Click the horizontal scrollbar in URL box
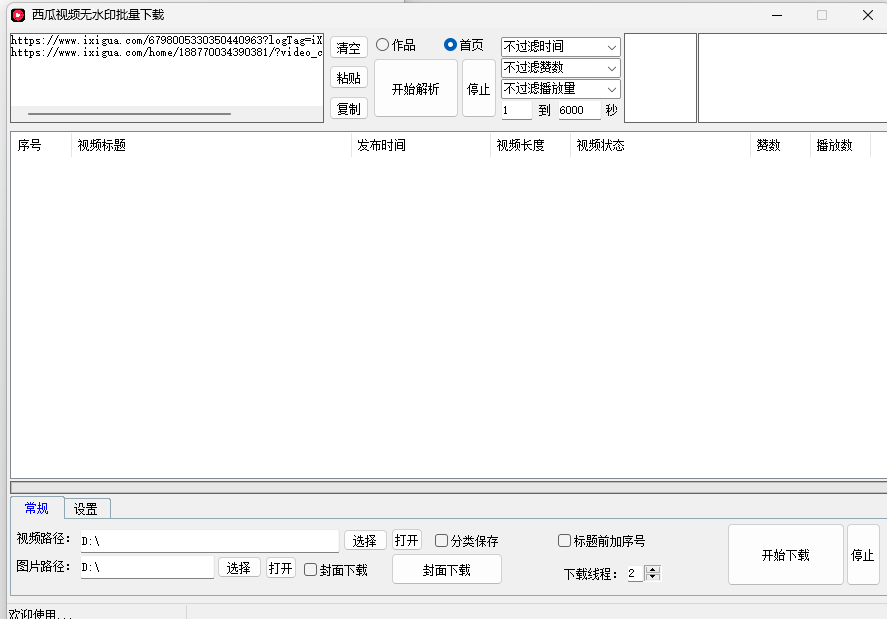Screen dimensions: 887x619 click(x=129, y=114)
